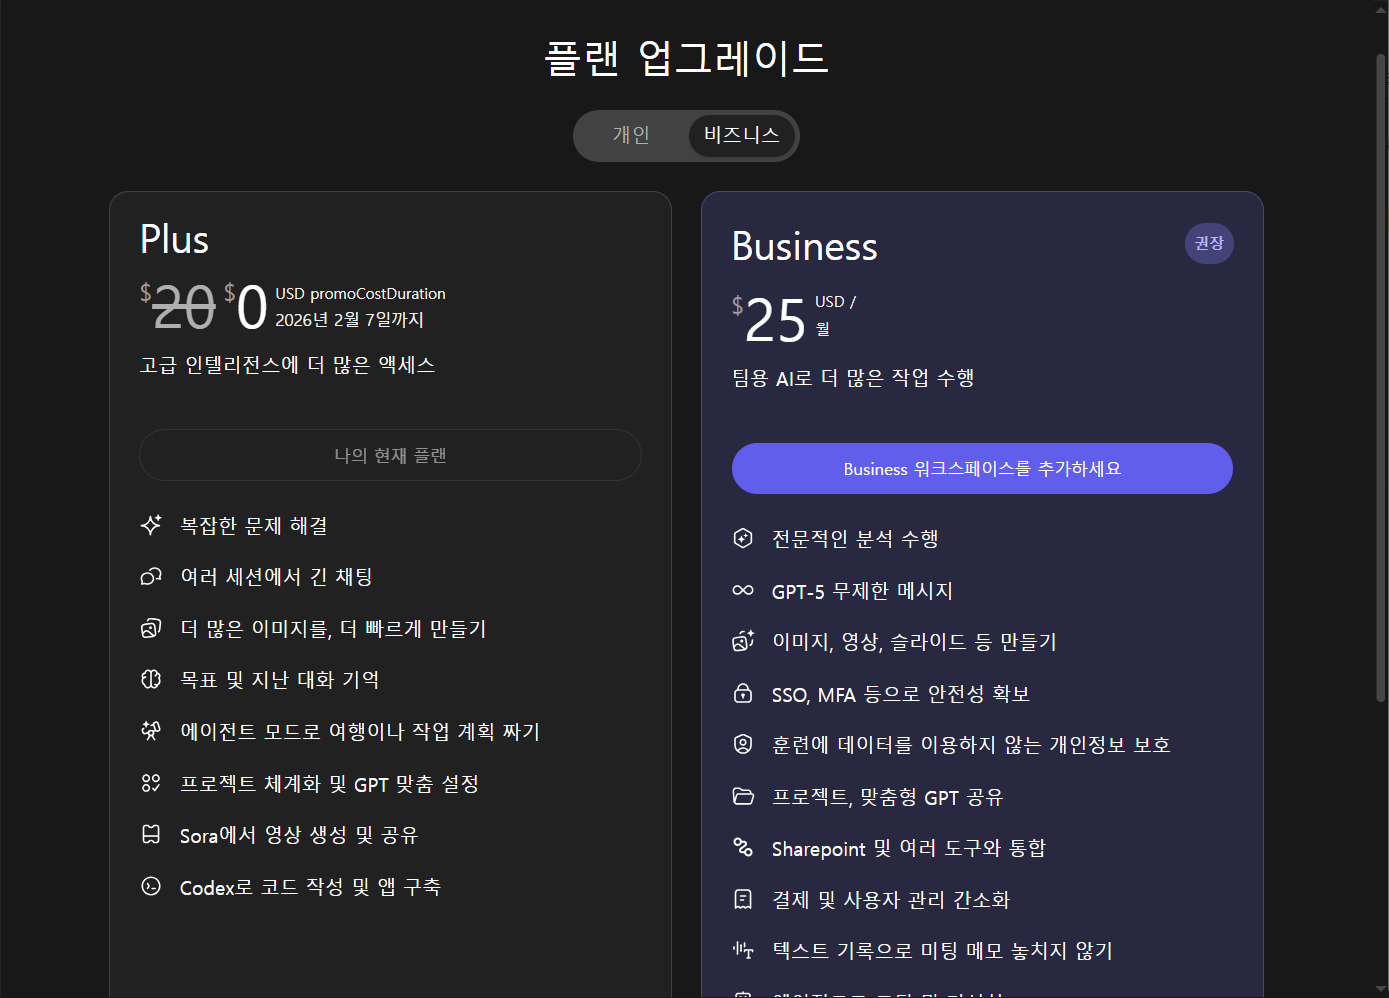1389x998 pixels.
Task: Click the text Codex로 코드 작성 및 앱 구축
Action: point(310,887)
